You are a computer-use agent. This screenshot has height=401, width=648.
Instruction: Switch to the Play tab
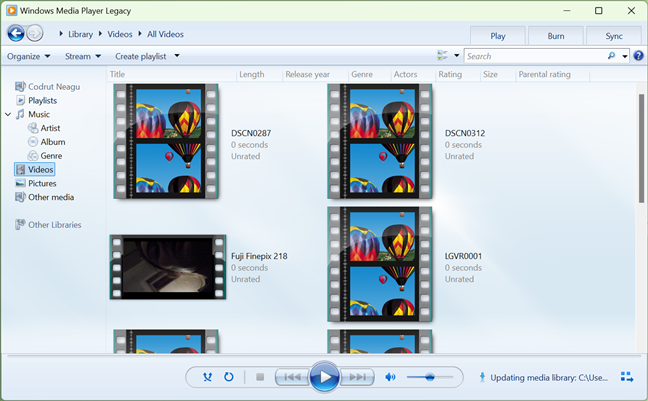498,36
